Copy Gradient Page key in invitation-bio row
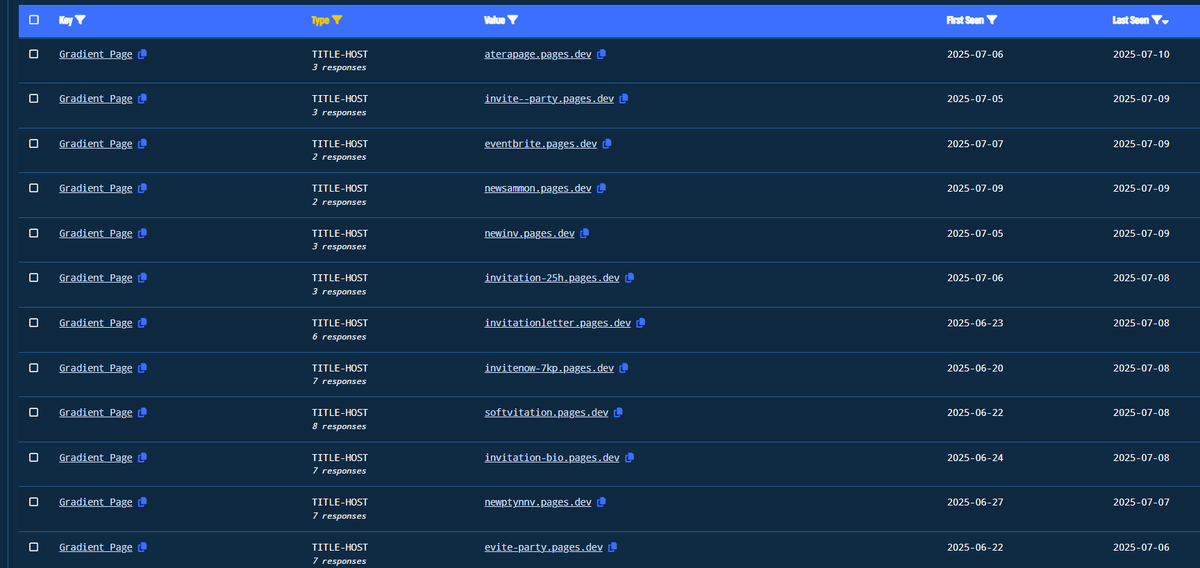 click(x=142, y=457)
